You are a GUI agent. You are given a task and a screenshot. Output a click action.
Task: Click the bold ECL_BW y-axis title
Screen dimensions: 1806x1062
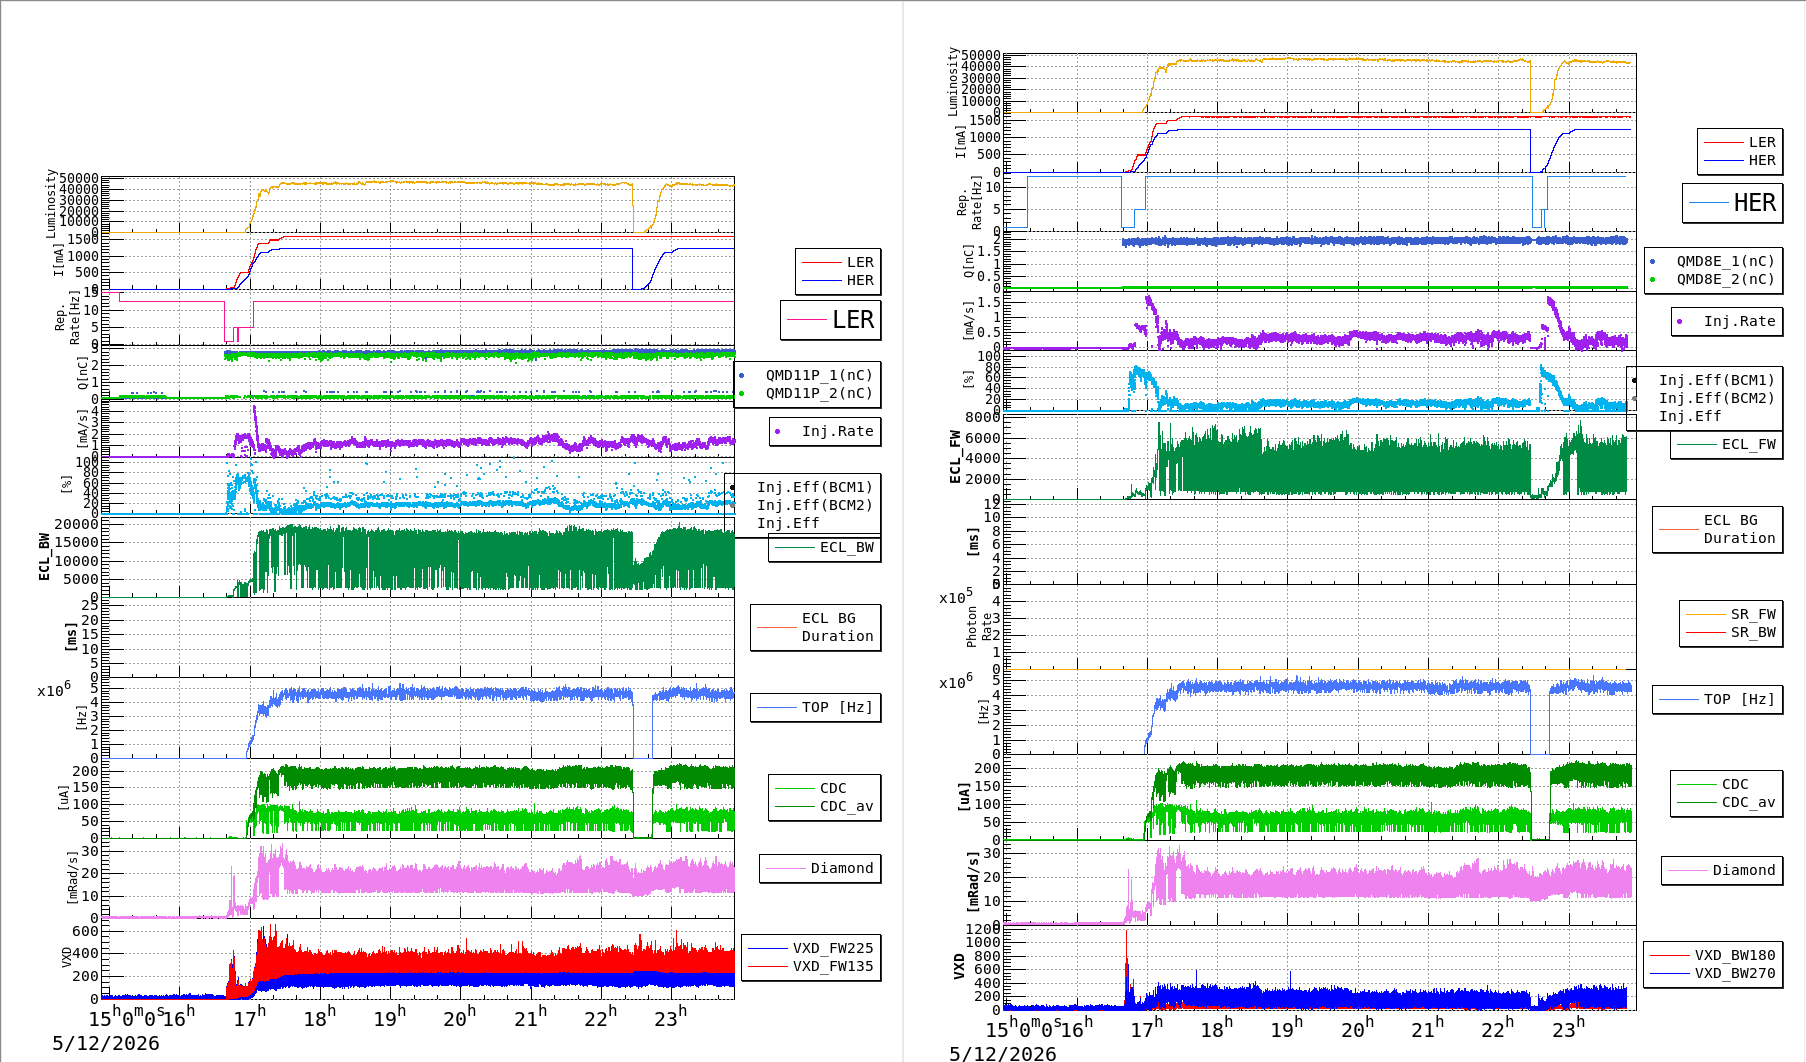44,556
